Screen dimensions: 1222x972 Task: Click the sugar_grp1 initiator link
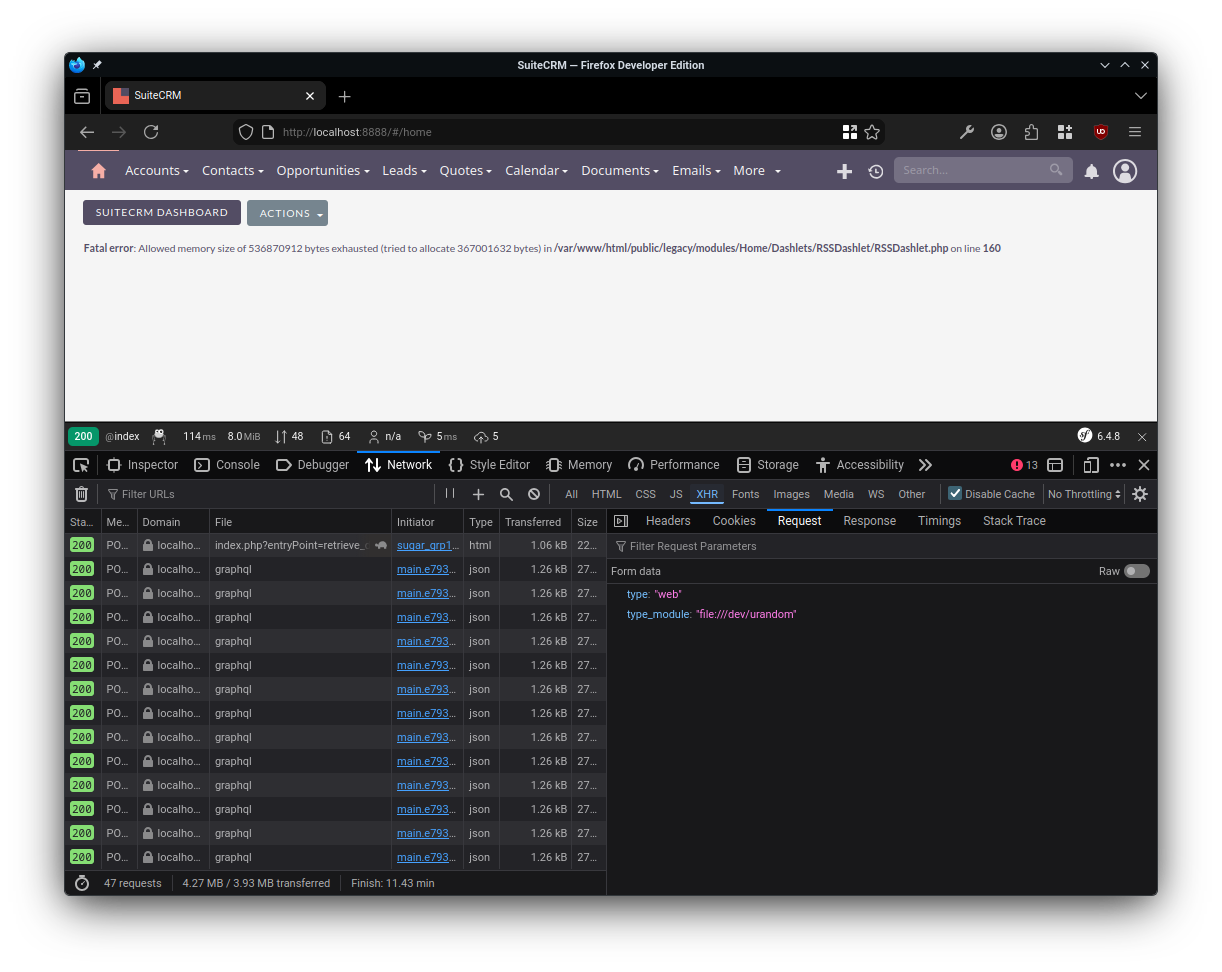(427, 545)
